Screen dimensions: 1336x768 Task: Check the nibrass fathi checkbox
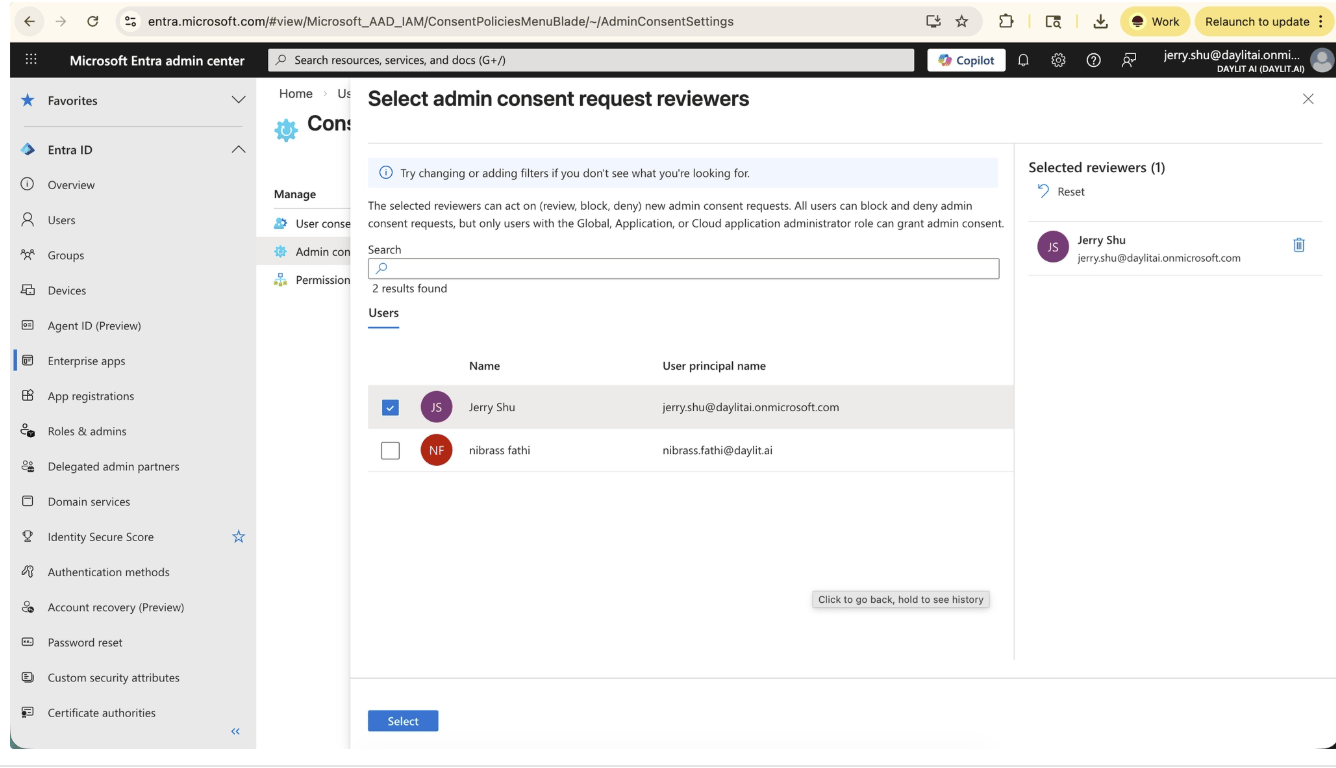pos(390,451)
